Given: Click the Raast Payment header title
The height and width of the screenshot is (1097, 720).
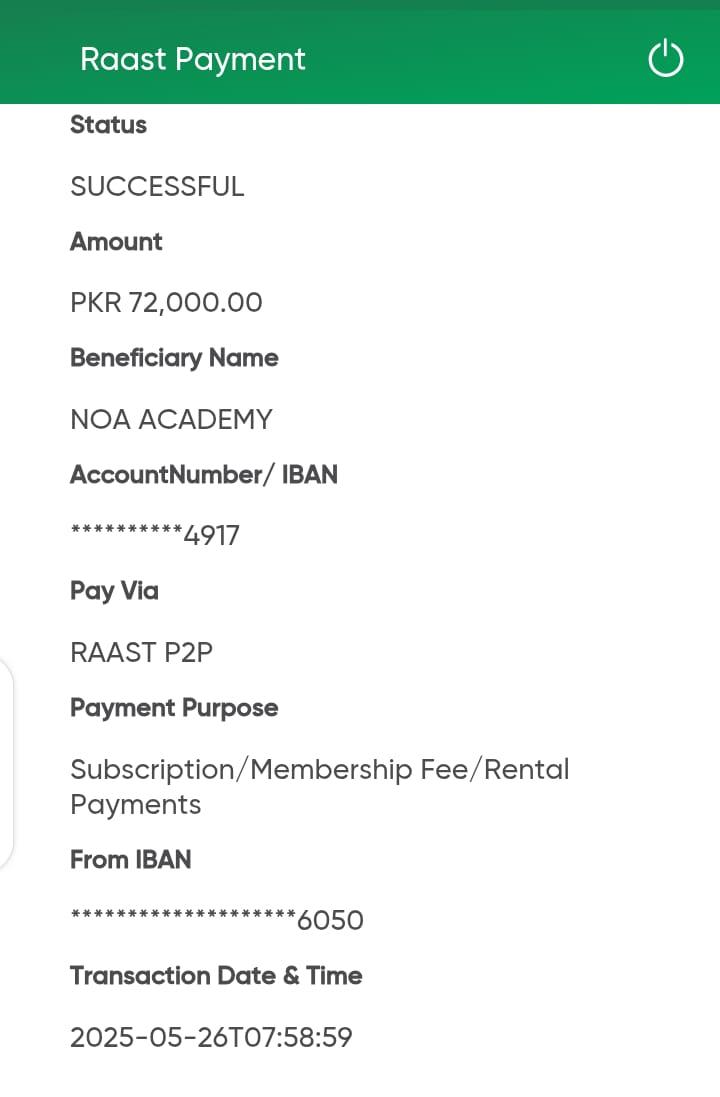Looking at the screenshot, I should (193, 59).
